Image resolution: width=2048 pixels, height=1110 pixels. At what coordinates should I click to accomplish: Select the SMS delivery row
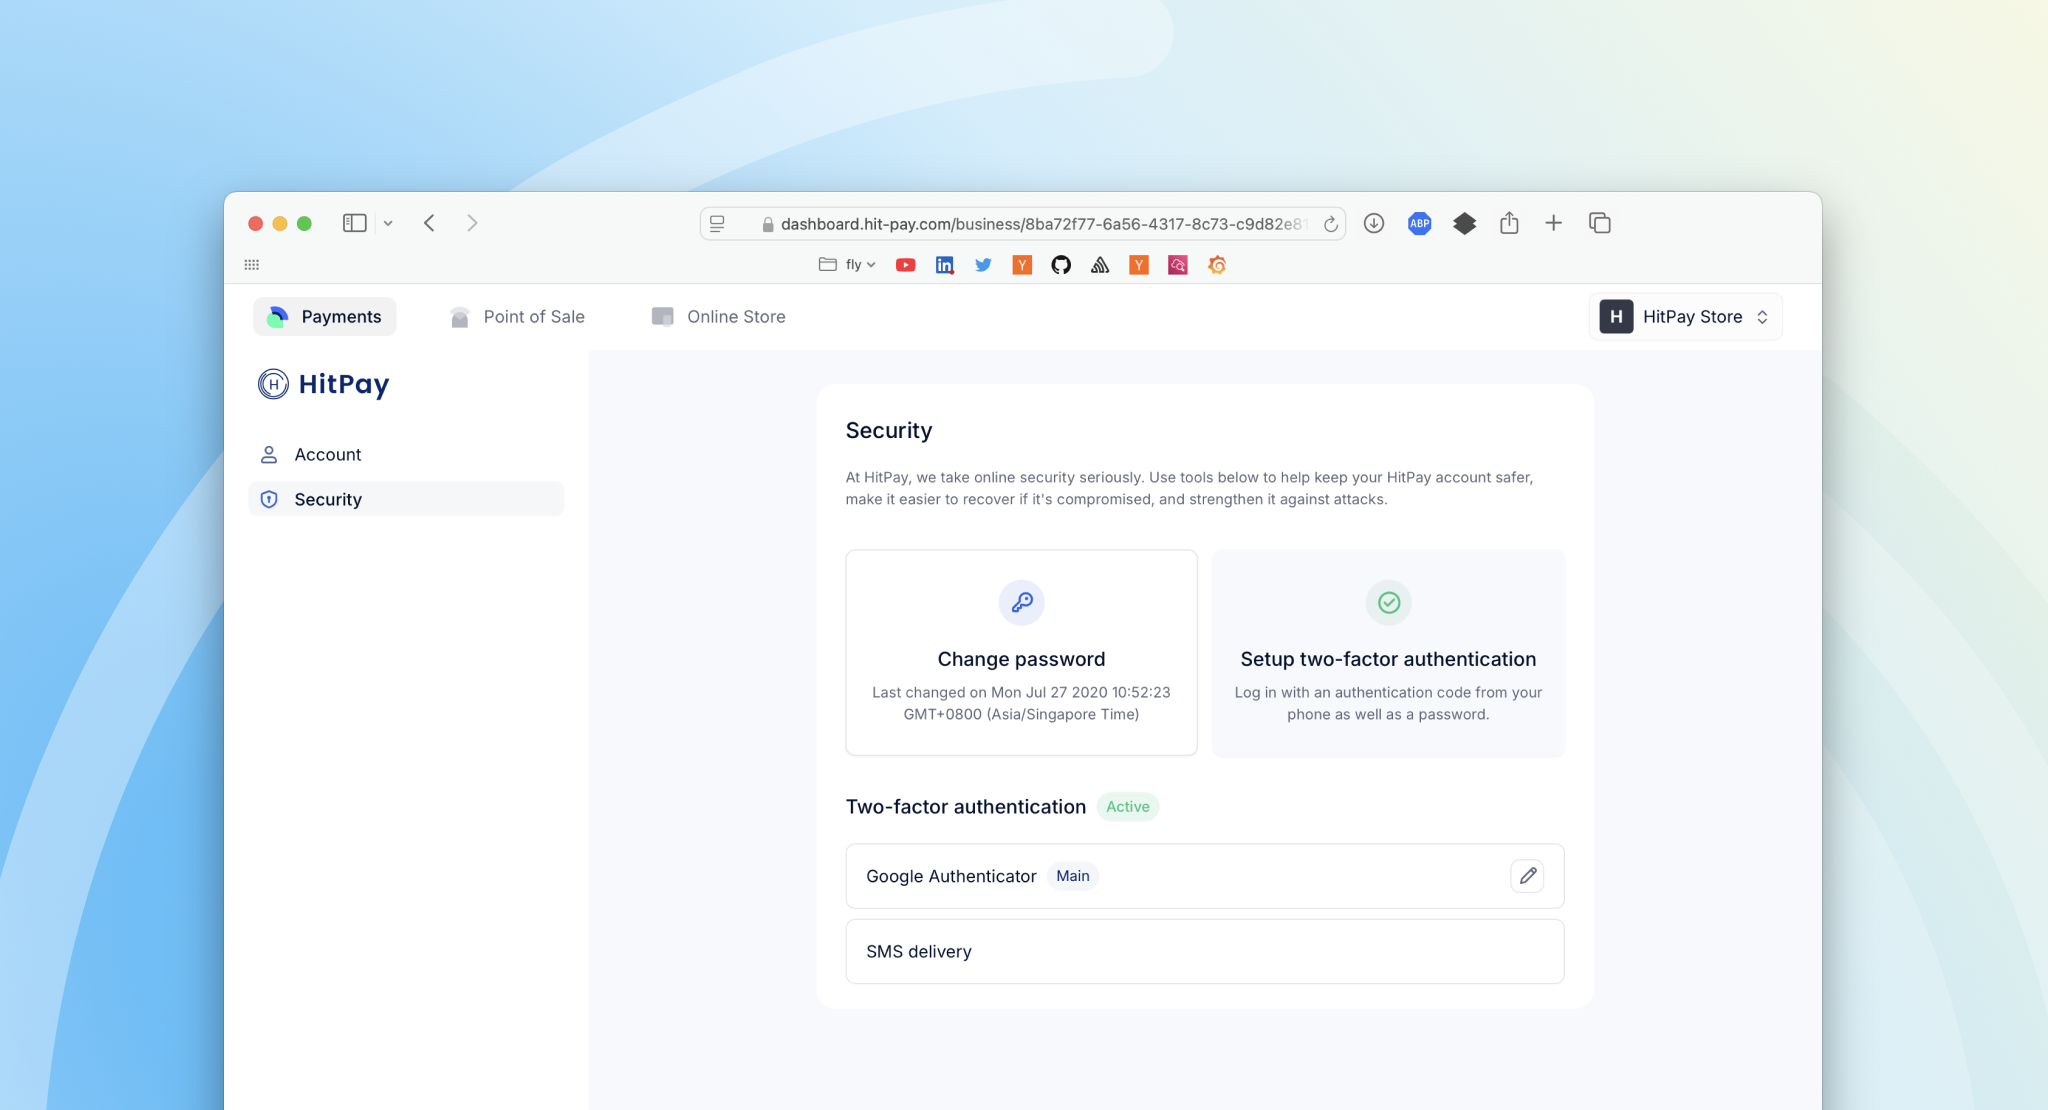tap(1205, 952)
